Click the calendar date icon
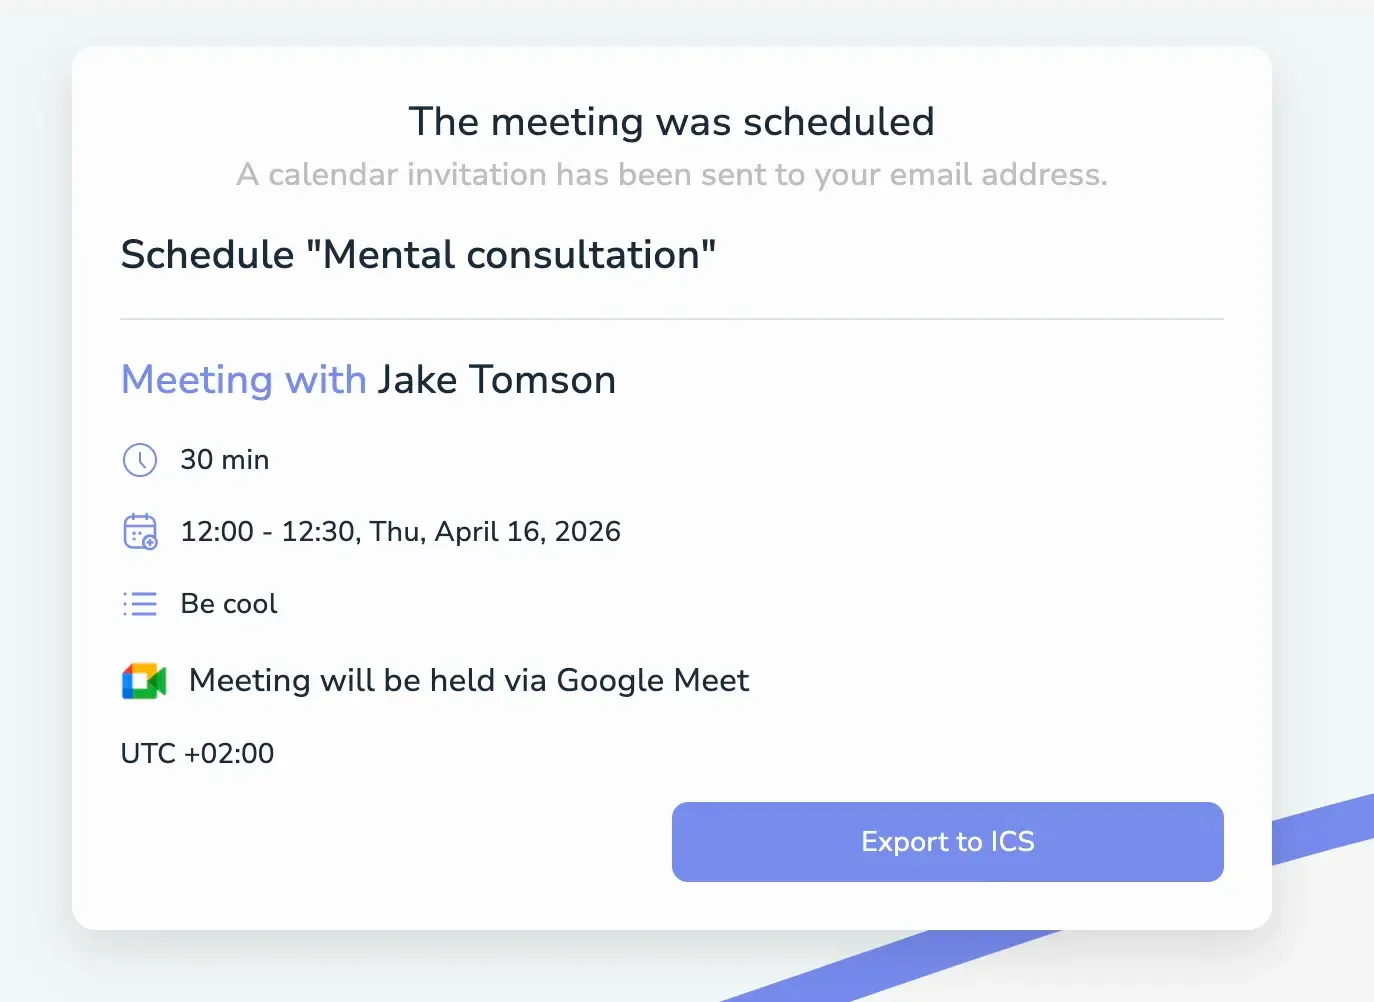1374x1002 pixels. pos(140,532)
